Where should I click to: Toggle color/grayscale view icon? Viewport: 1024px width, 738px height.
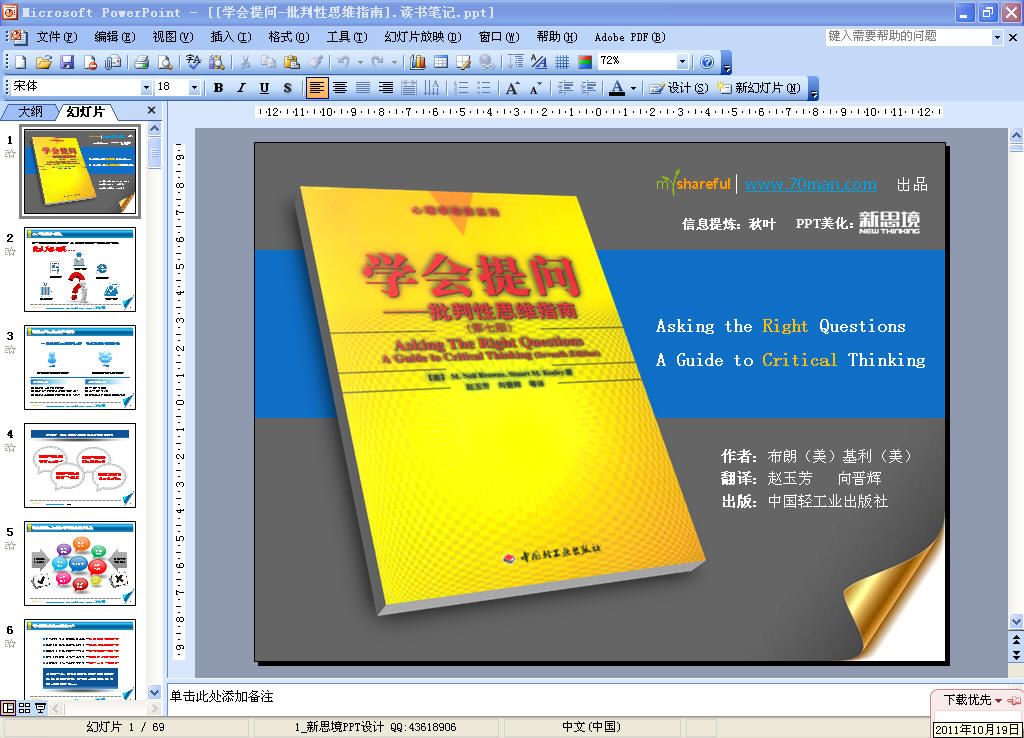pyautogui.click(x=585, y=62)
